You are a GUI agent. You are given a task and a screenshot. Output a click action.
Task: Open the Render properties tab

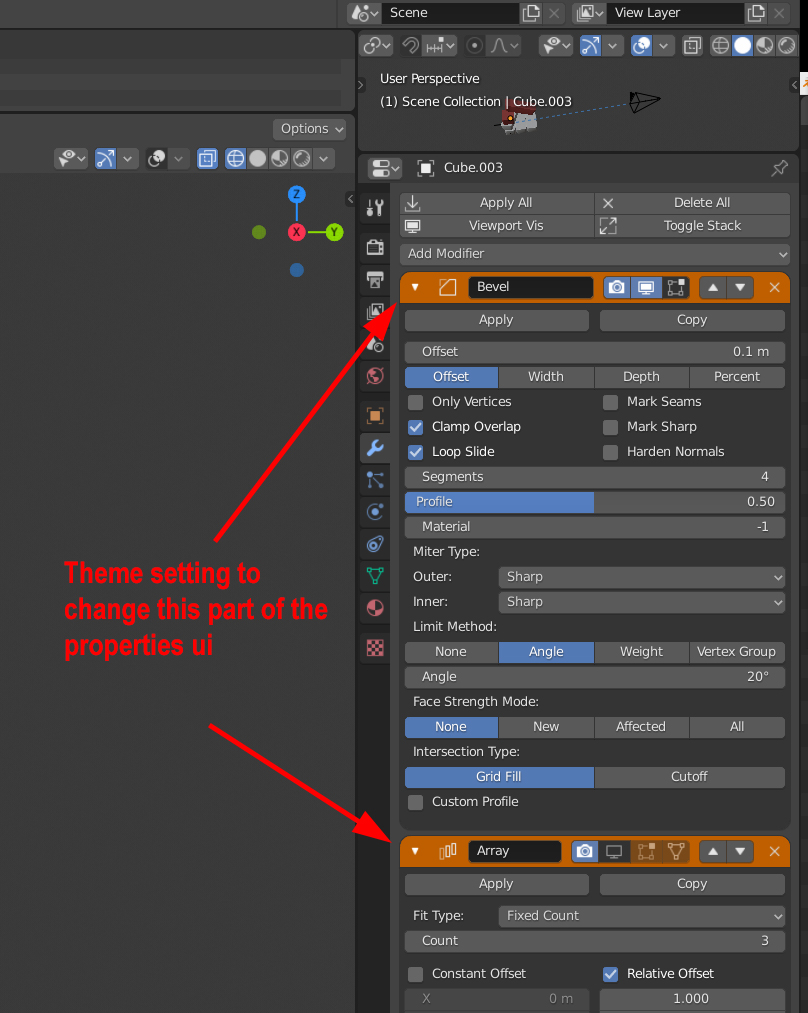point(375,247)
